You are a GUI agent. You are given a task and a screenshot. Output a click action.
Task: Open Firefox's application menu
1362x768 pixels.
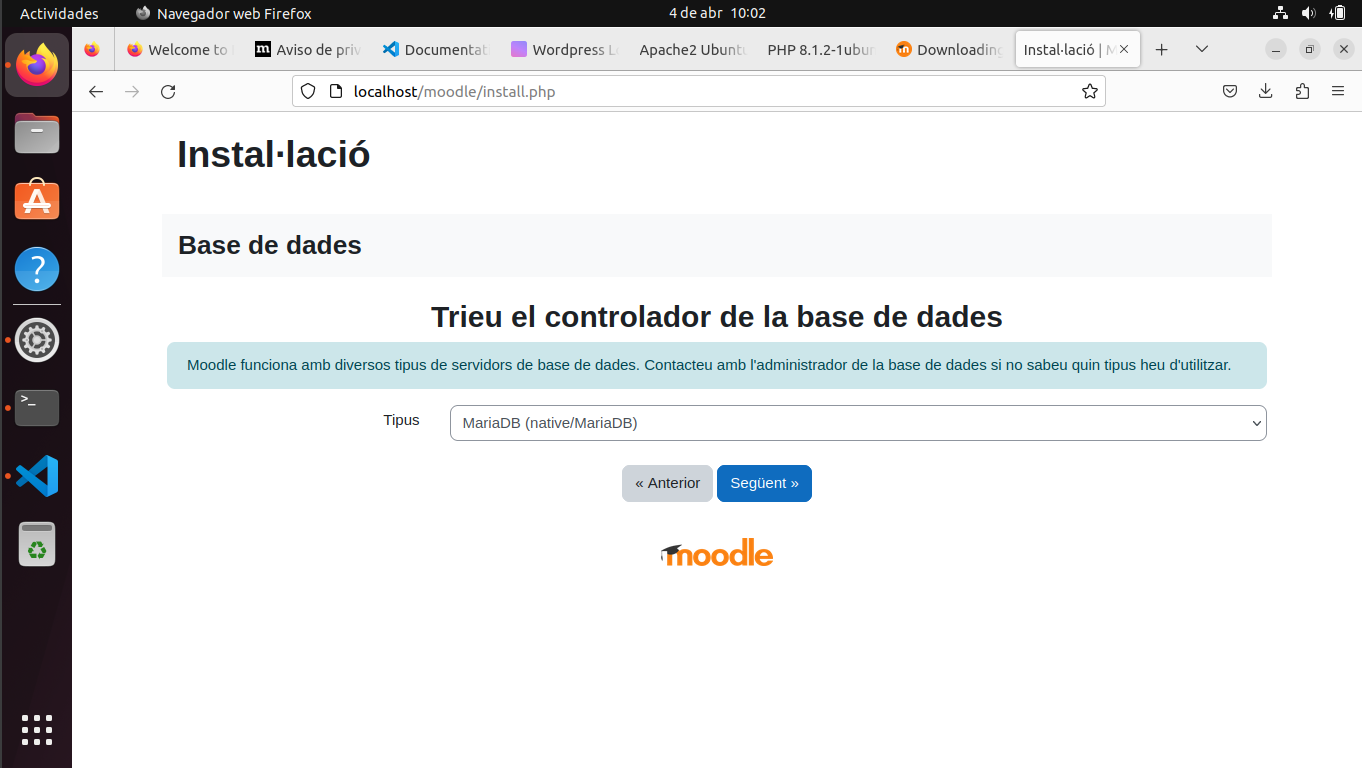point(1338,91)
